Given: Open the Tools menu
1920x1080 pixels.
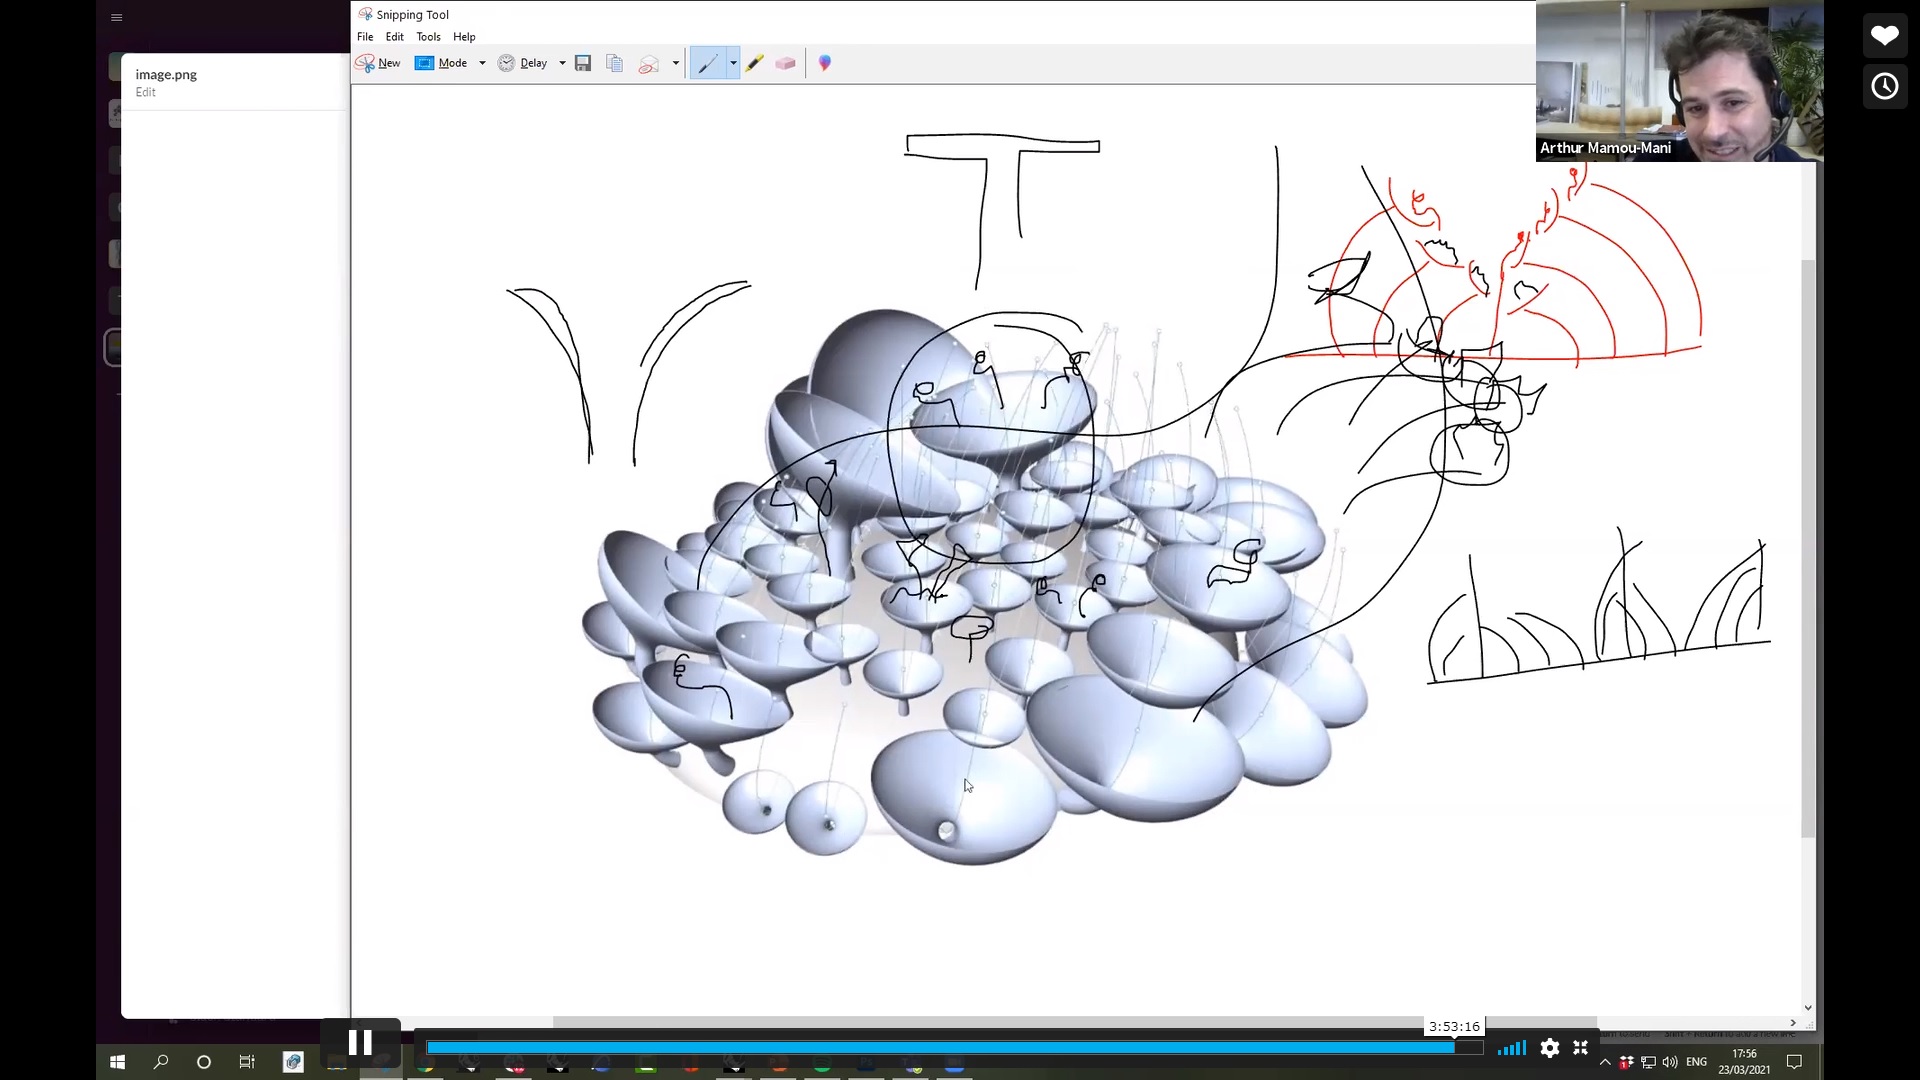Looking at the screenshot, I should click(428, 37).
